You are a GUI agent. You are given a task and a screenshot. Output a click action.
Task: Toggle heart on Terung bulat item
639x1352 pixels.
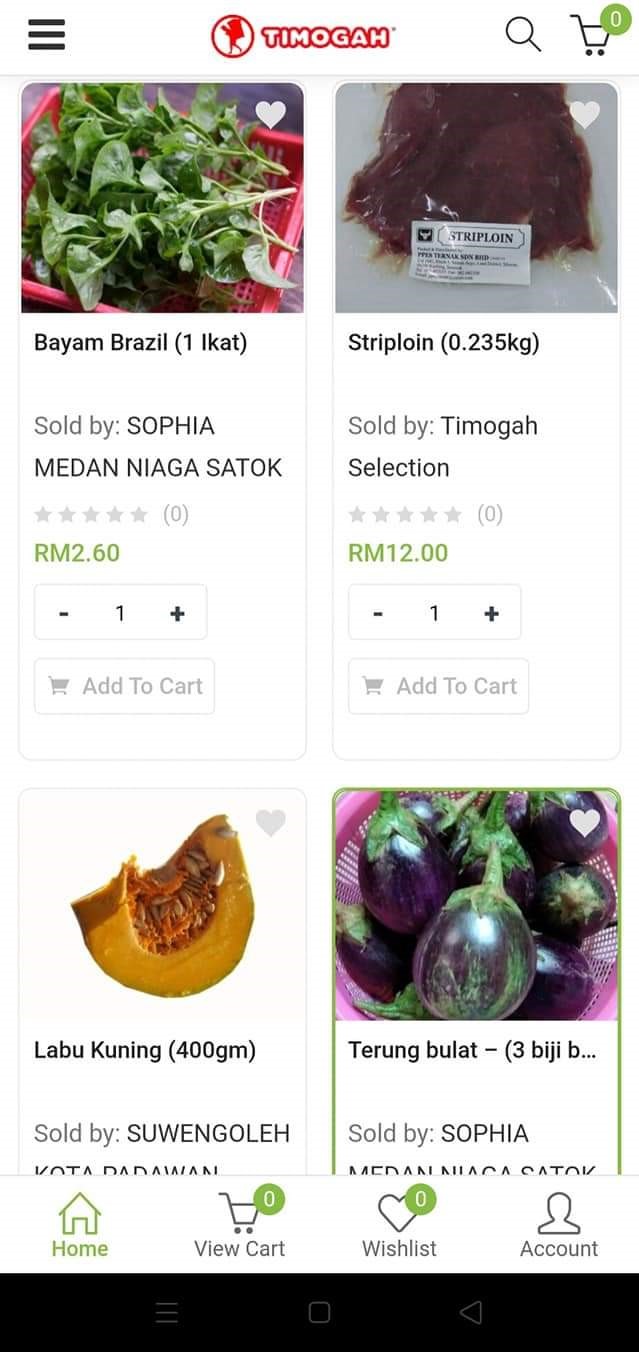point(584,823)
